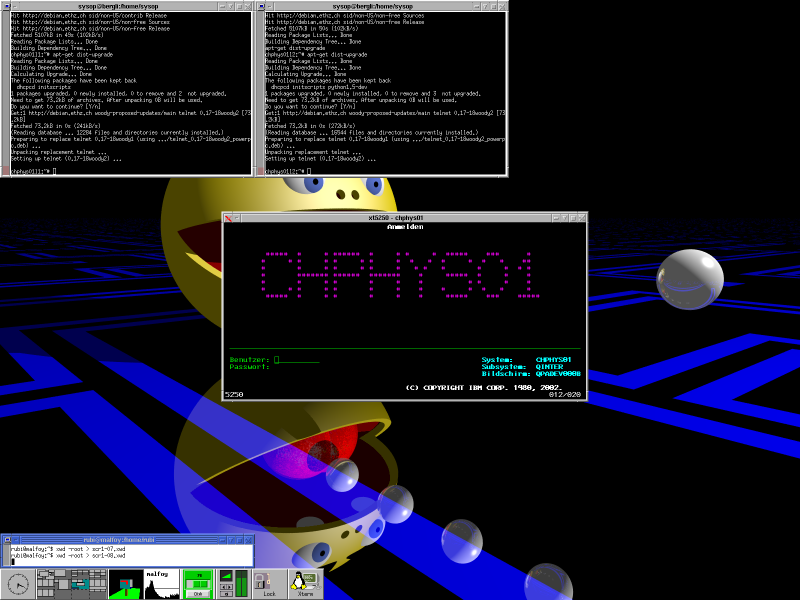Click the 'QINTER' subsystem value
Screen dimensions: 800x600
549,367
